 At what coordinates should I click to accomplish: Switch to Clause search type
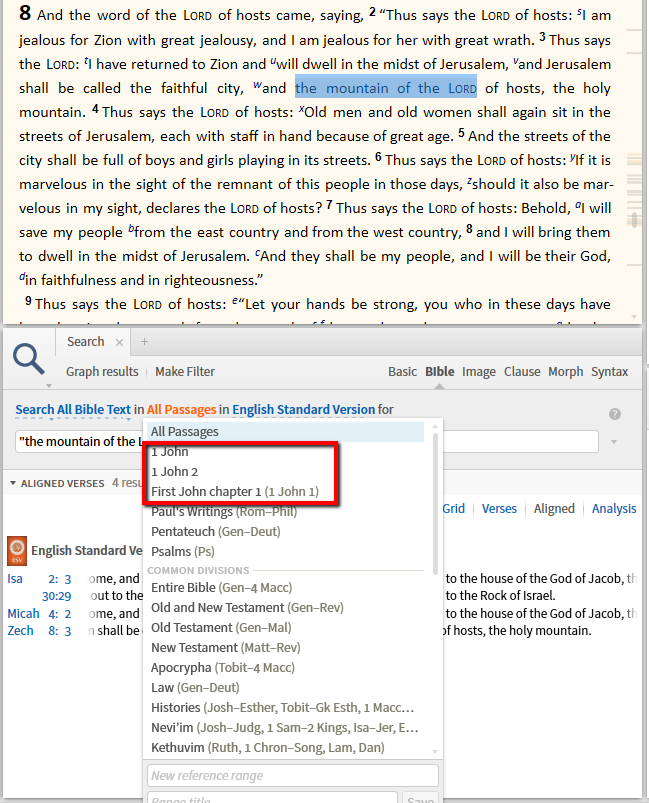point(522,372)
